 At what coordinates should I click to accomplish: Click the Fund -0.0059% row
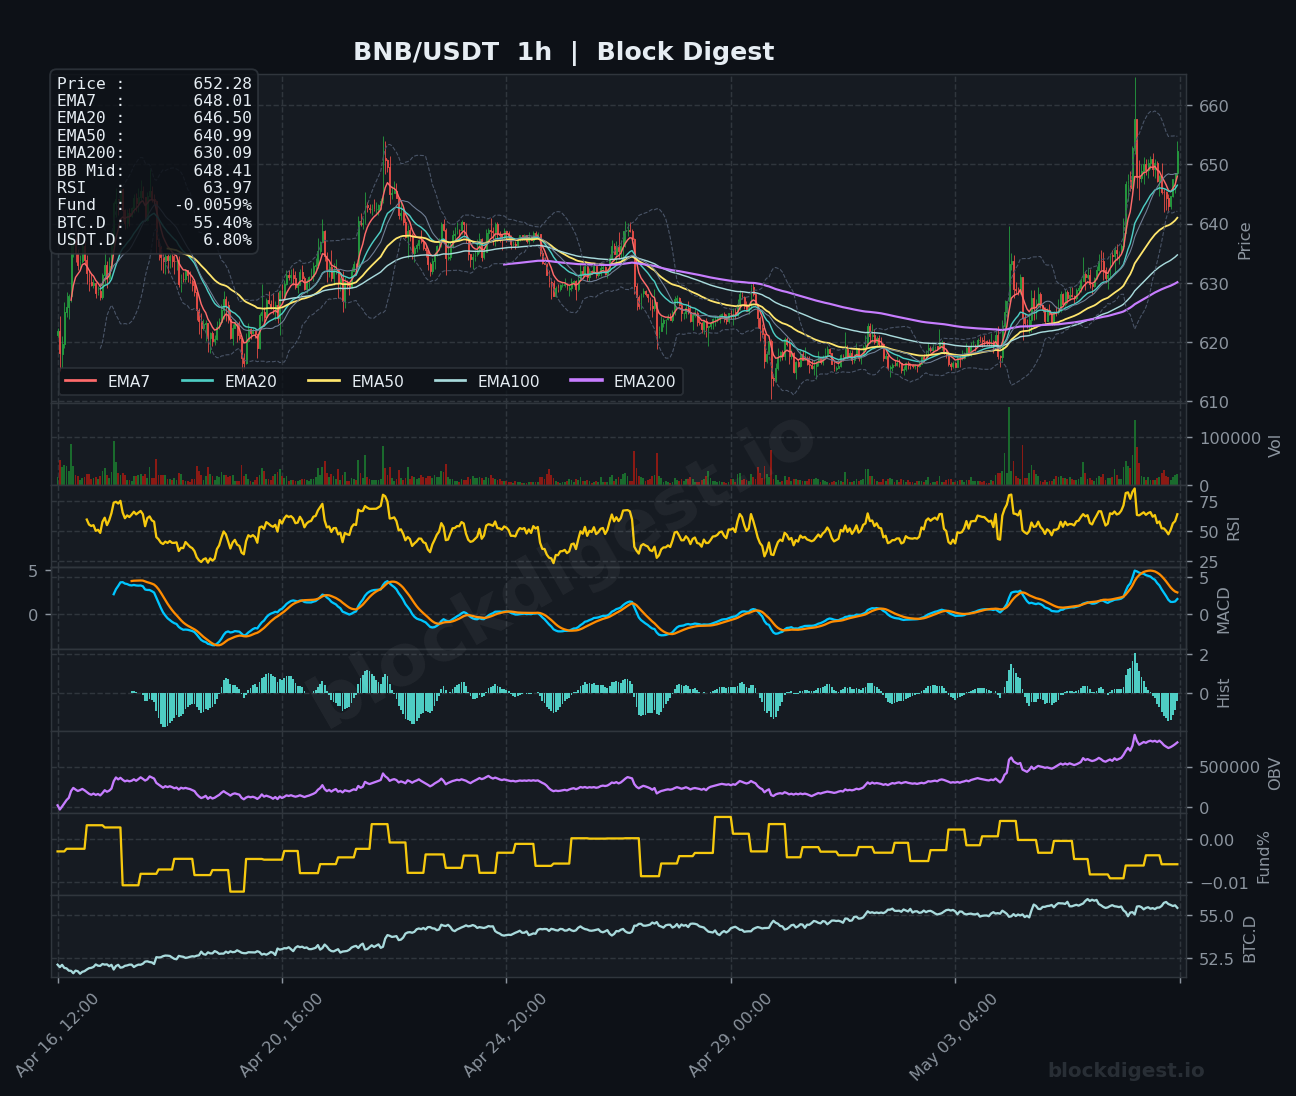point(154,205)
